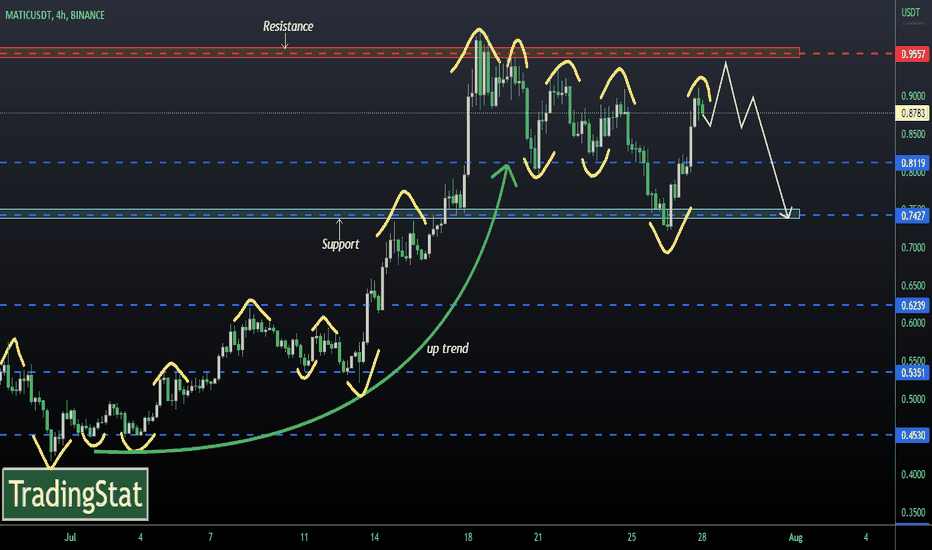Select the Support annotation text

coord(341,244)
